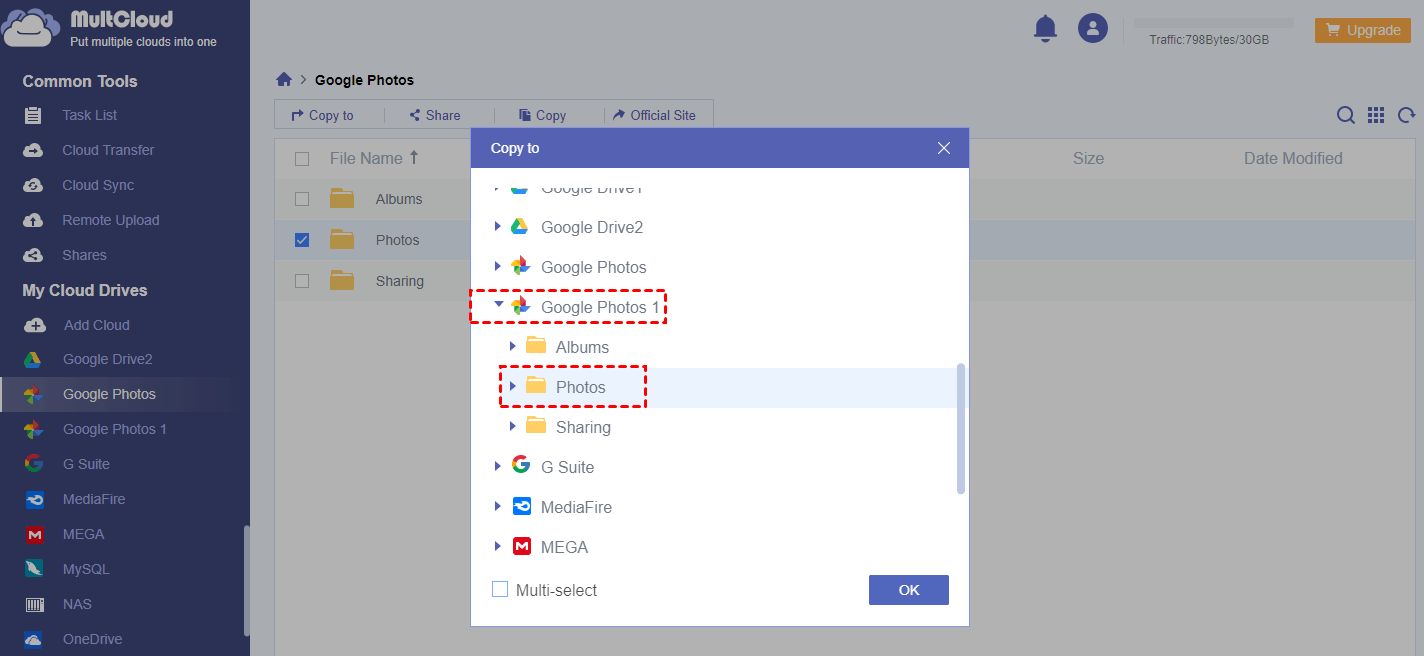
Task: Click the search magnifier icon
Action: coord(1346,116)
